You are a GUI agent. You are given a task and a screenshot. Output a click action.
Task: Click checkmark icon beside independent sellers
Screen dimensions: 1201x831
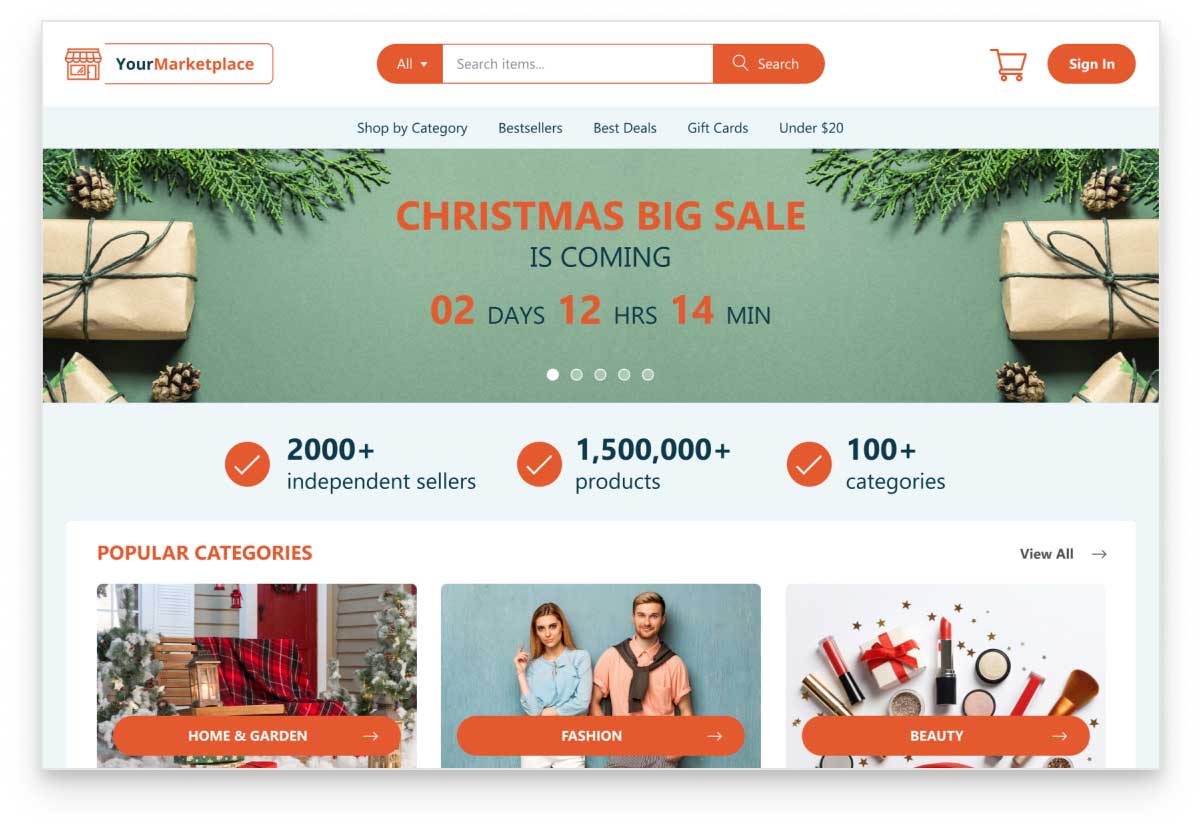coord(247,464)
